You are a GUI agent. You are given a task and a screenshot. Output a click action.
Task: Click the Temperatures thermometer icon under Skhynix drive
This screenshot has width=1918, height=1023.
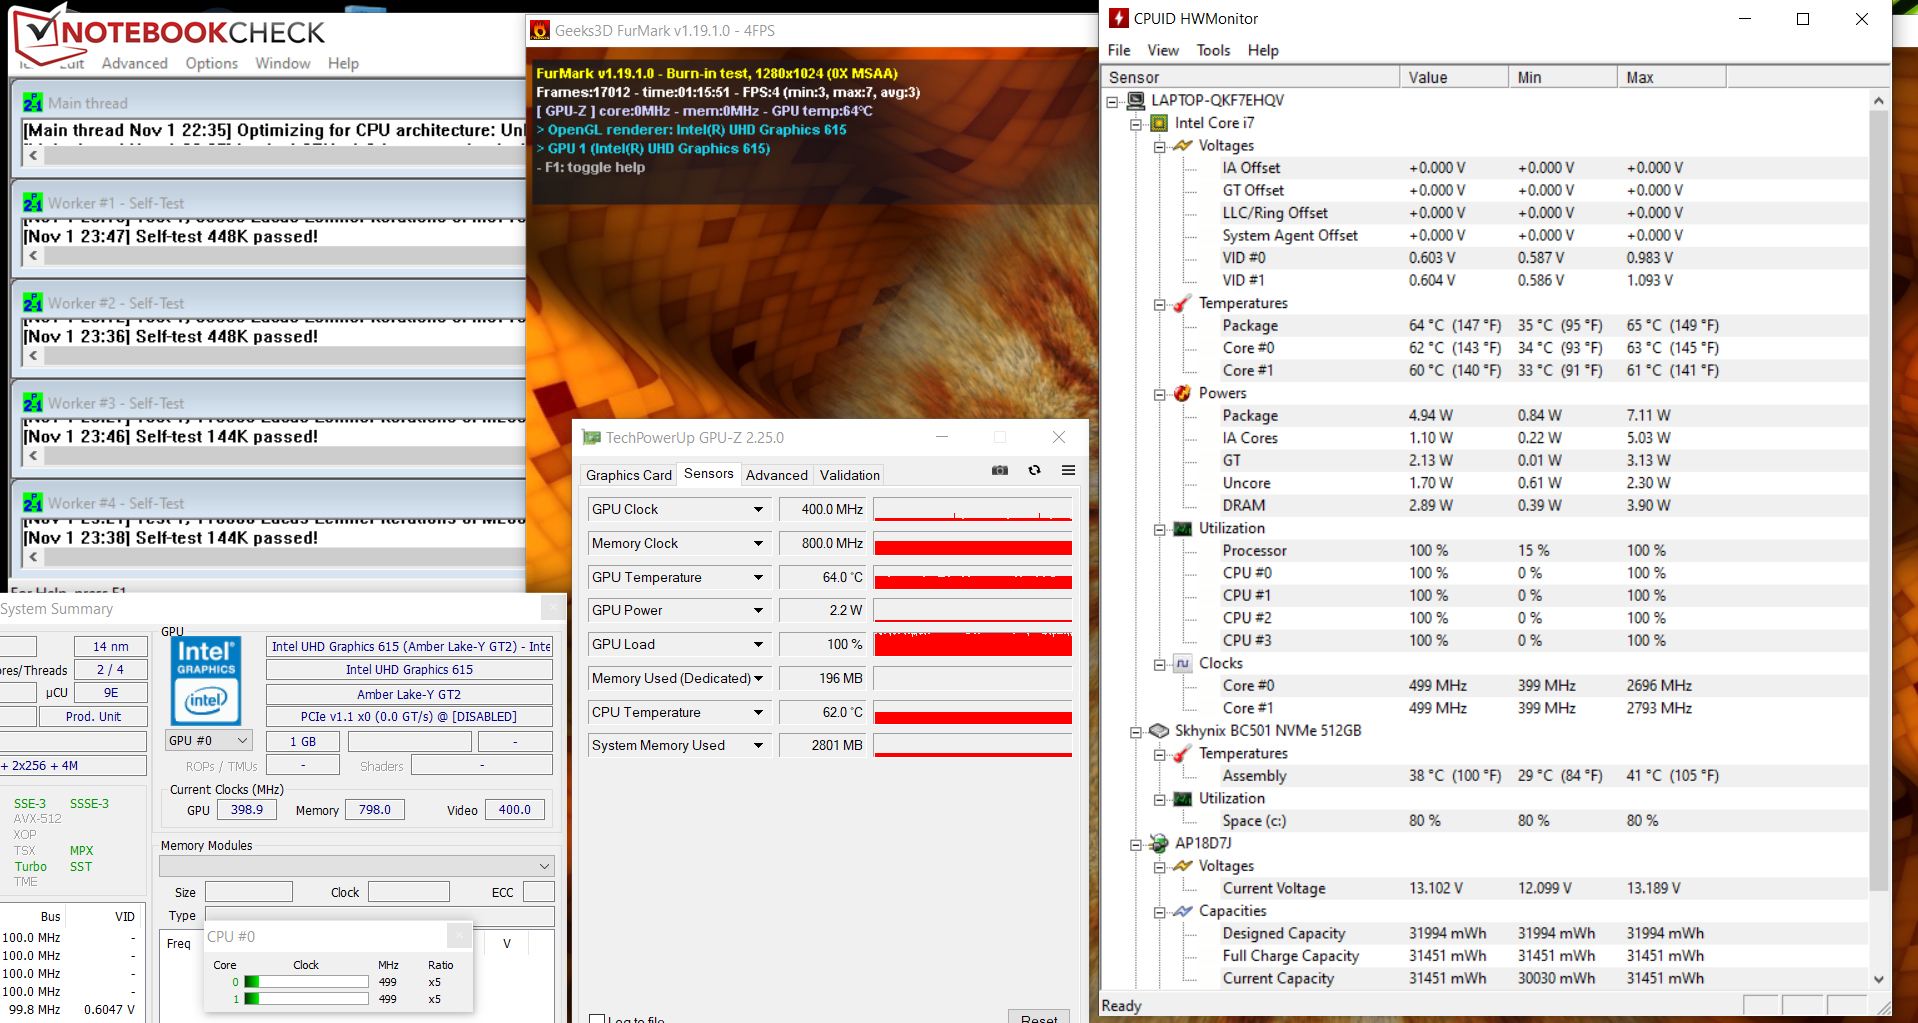pyautogui.click(x=1183, y=753)
